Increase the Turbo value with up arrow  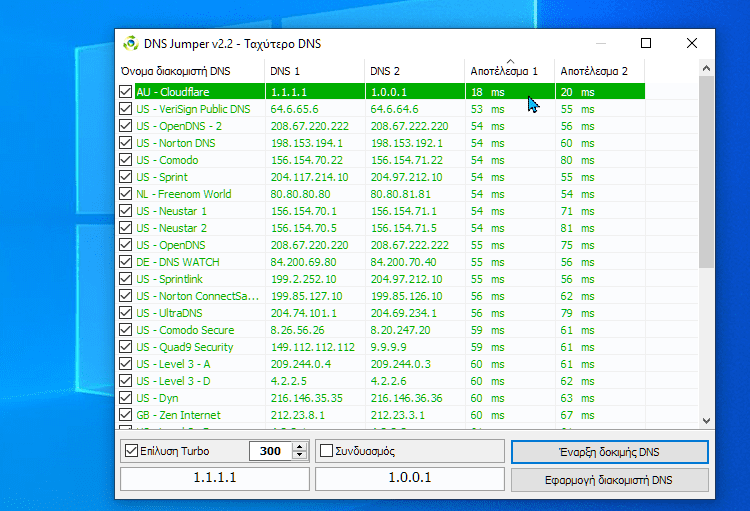[300, 447]
